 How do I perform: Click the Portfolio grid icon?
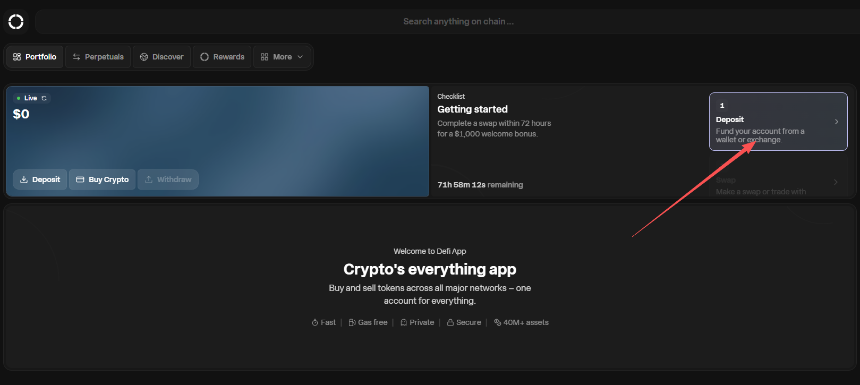(x=16, y=57)
